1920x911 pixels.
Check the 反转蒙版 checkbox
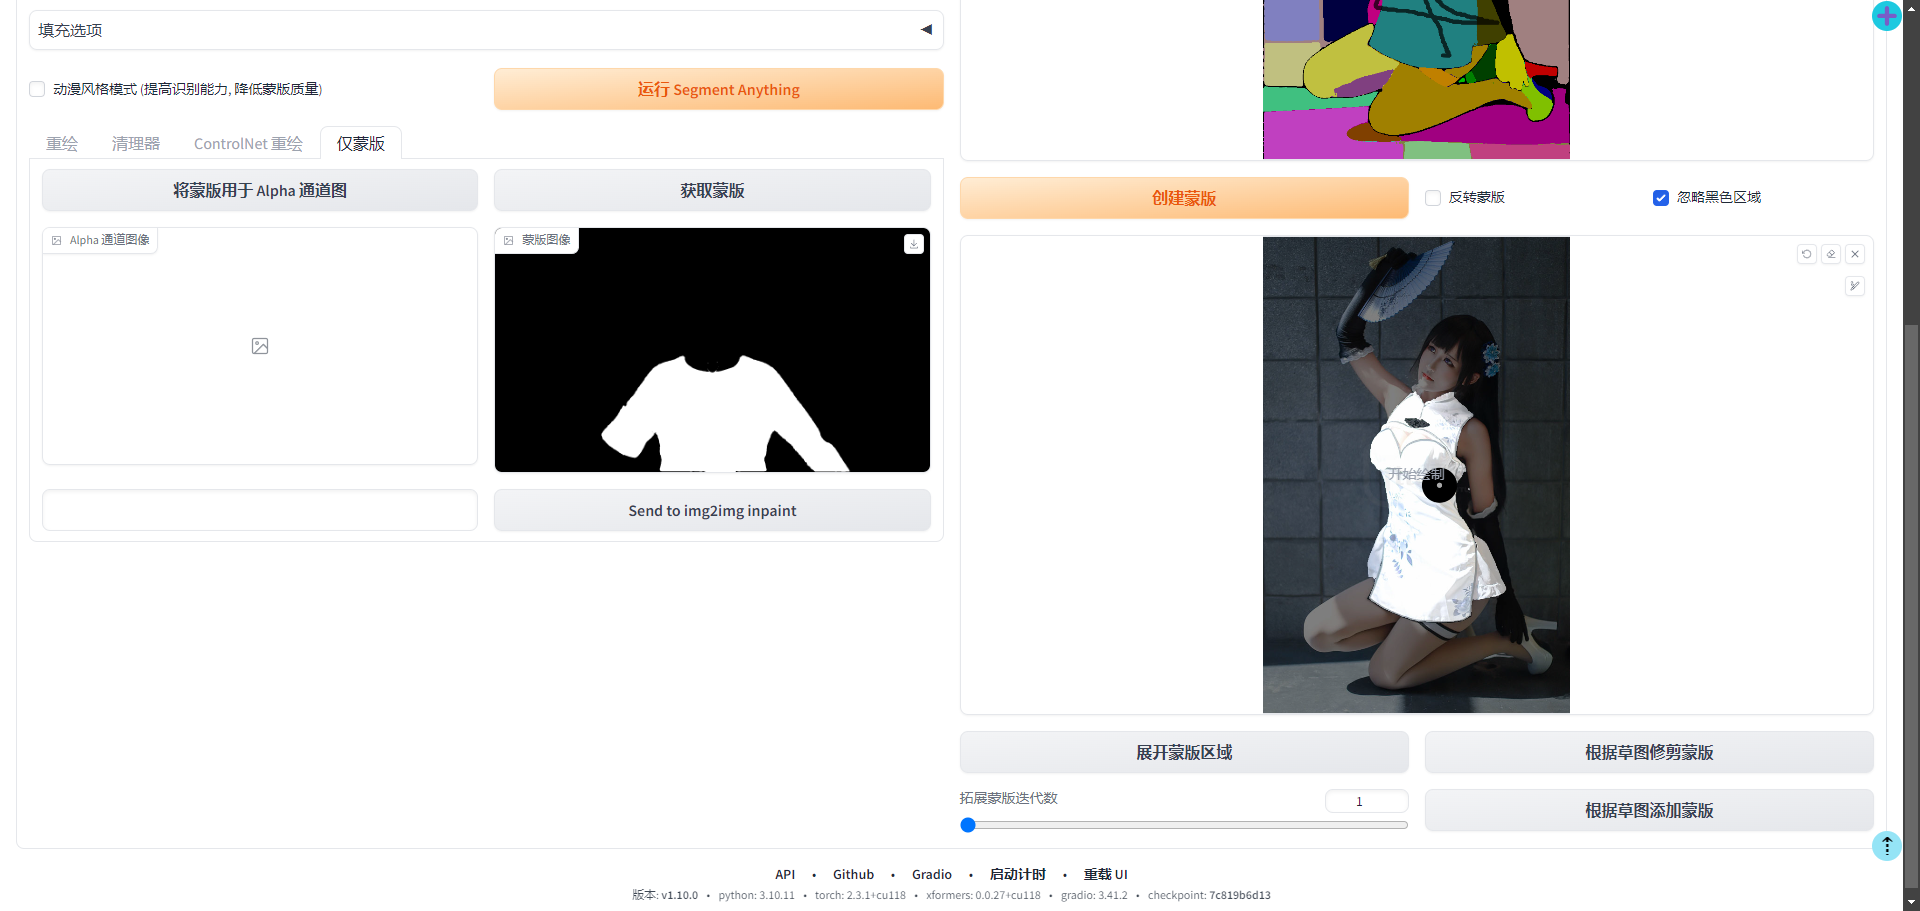[x=1433, y=198]
